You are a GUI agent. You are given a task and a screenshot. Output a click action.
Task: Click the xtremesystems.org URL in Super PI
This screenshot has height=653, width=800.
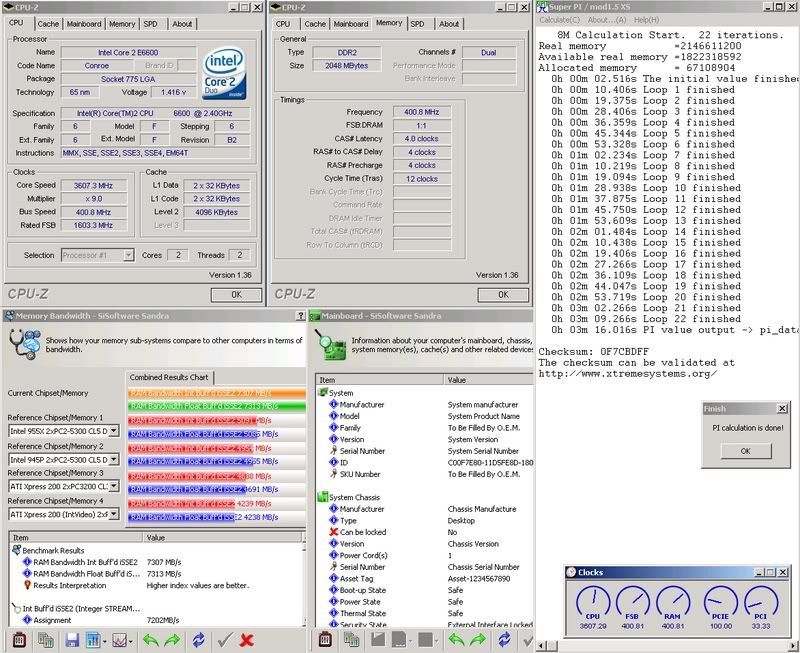628,374
